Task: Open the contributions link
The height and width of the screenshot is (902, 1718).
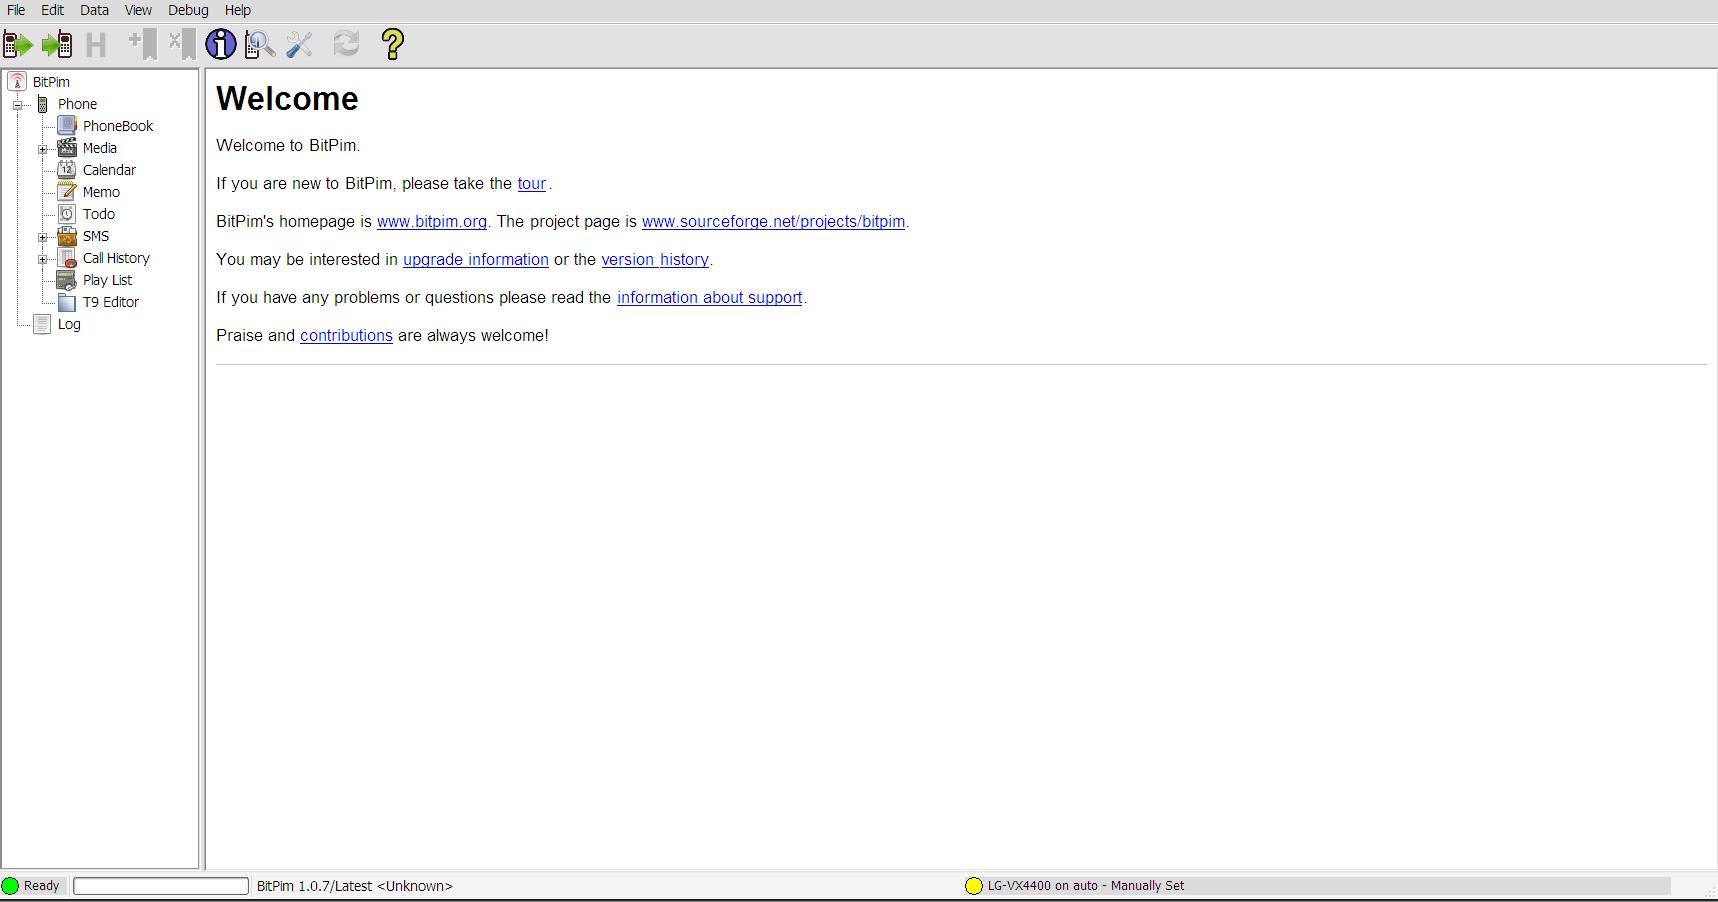Action: [x=346, y=336]
